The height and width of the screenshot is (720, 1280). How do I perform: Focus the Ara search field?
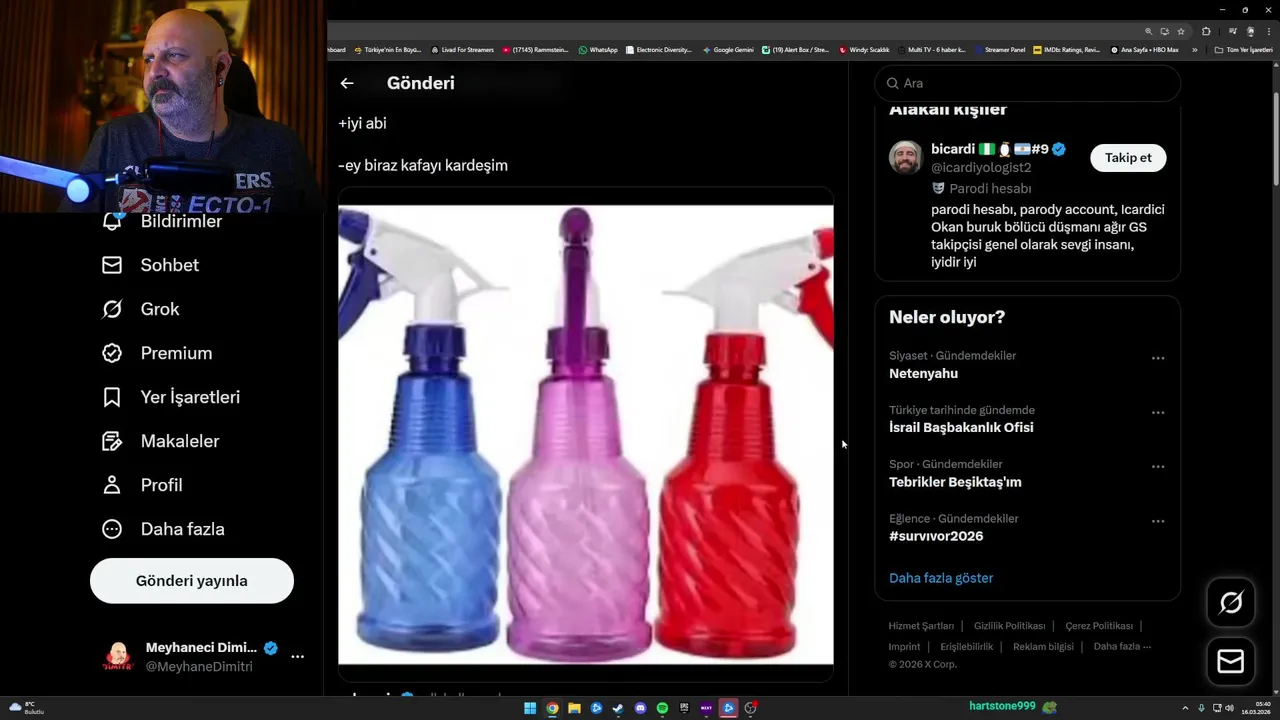coord(1028,83)
